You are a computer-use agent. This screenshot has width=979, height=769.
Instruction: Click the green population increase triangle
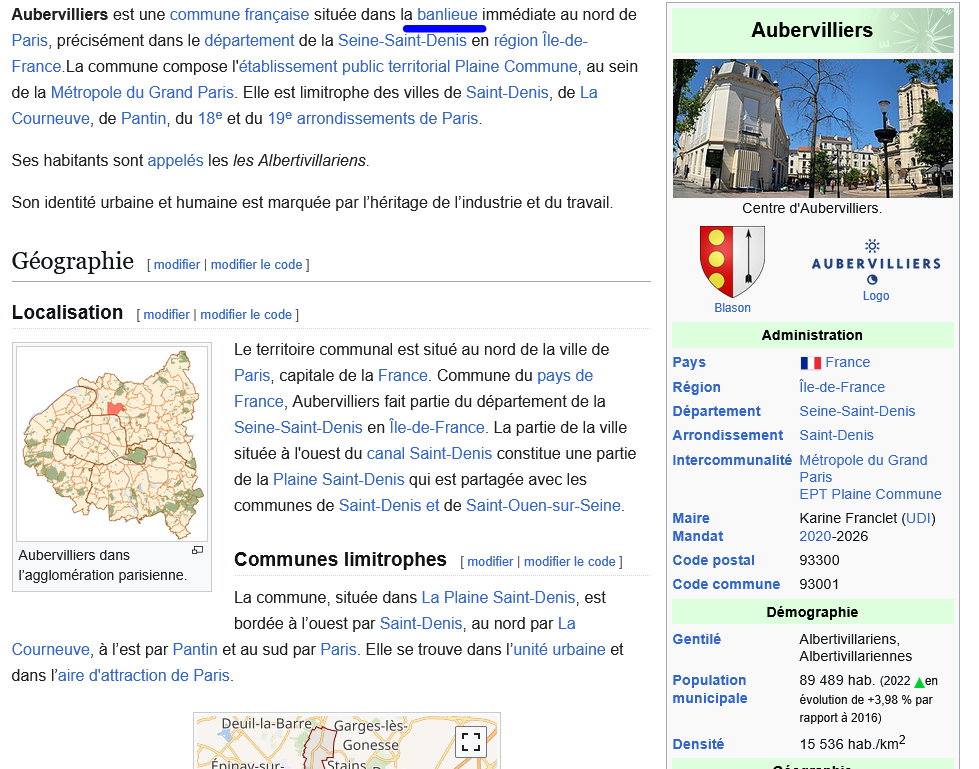coord(919,682)
